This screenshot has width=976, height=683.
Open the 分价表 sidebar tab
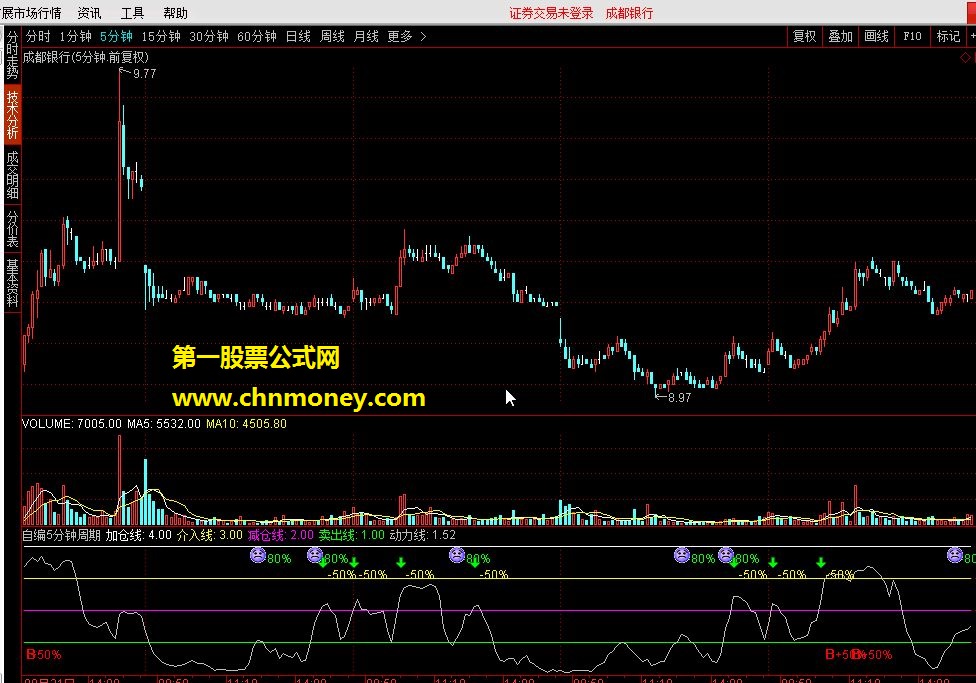[12, 229]
